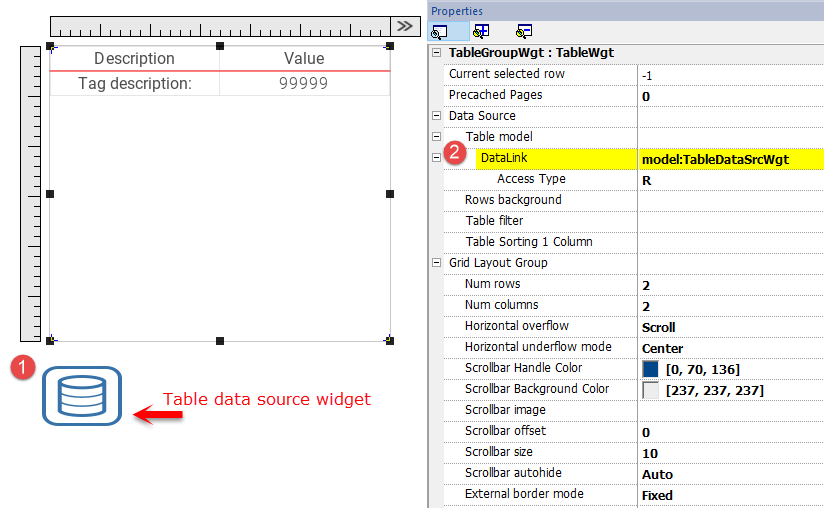Collapse the Grid Layout Group section
824x508 pixels.
436,263
